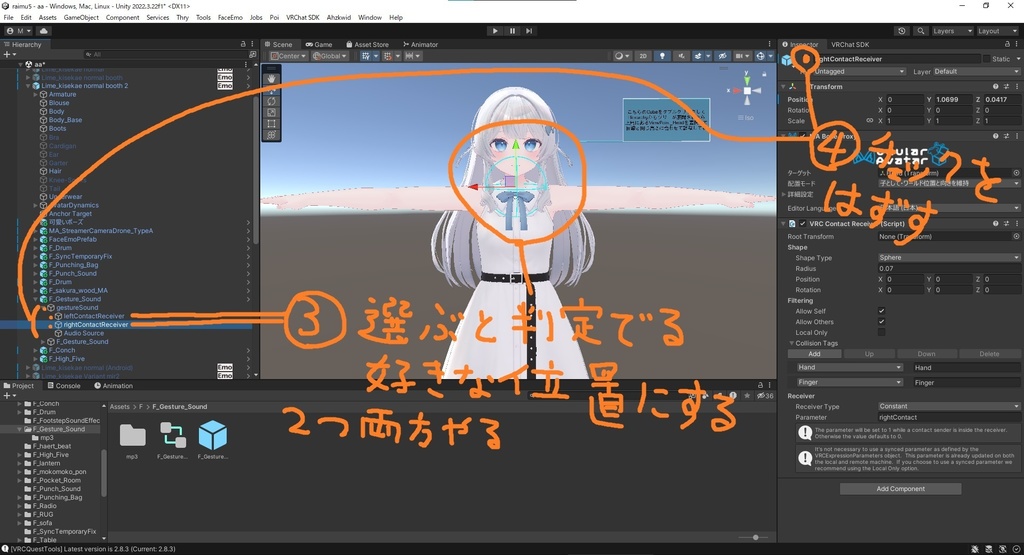The width and height of the screenshot is (1024, 555).
Task: Switch to the Console tab
Action: [64, 386]
